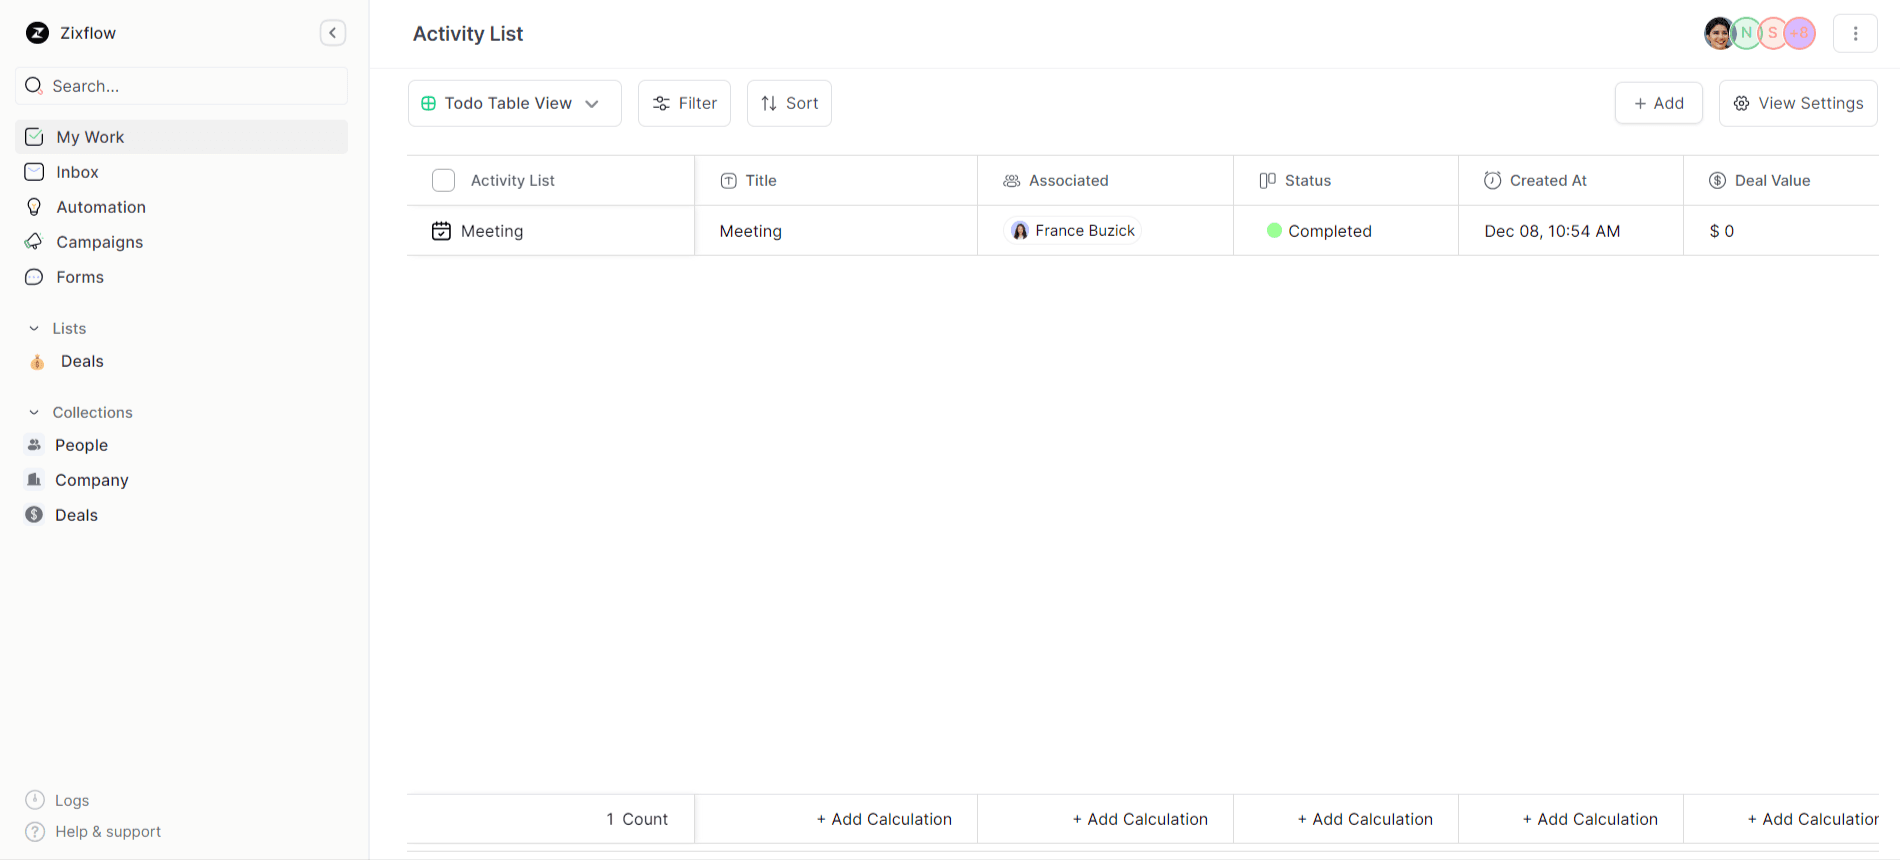Collapse the sidebar with the arrow button
The image size is (1900, 860).
click(x=333, y=33)
